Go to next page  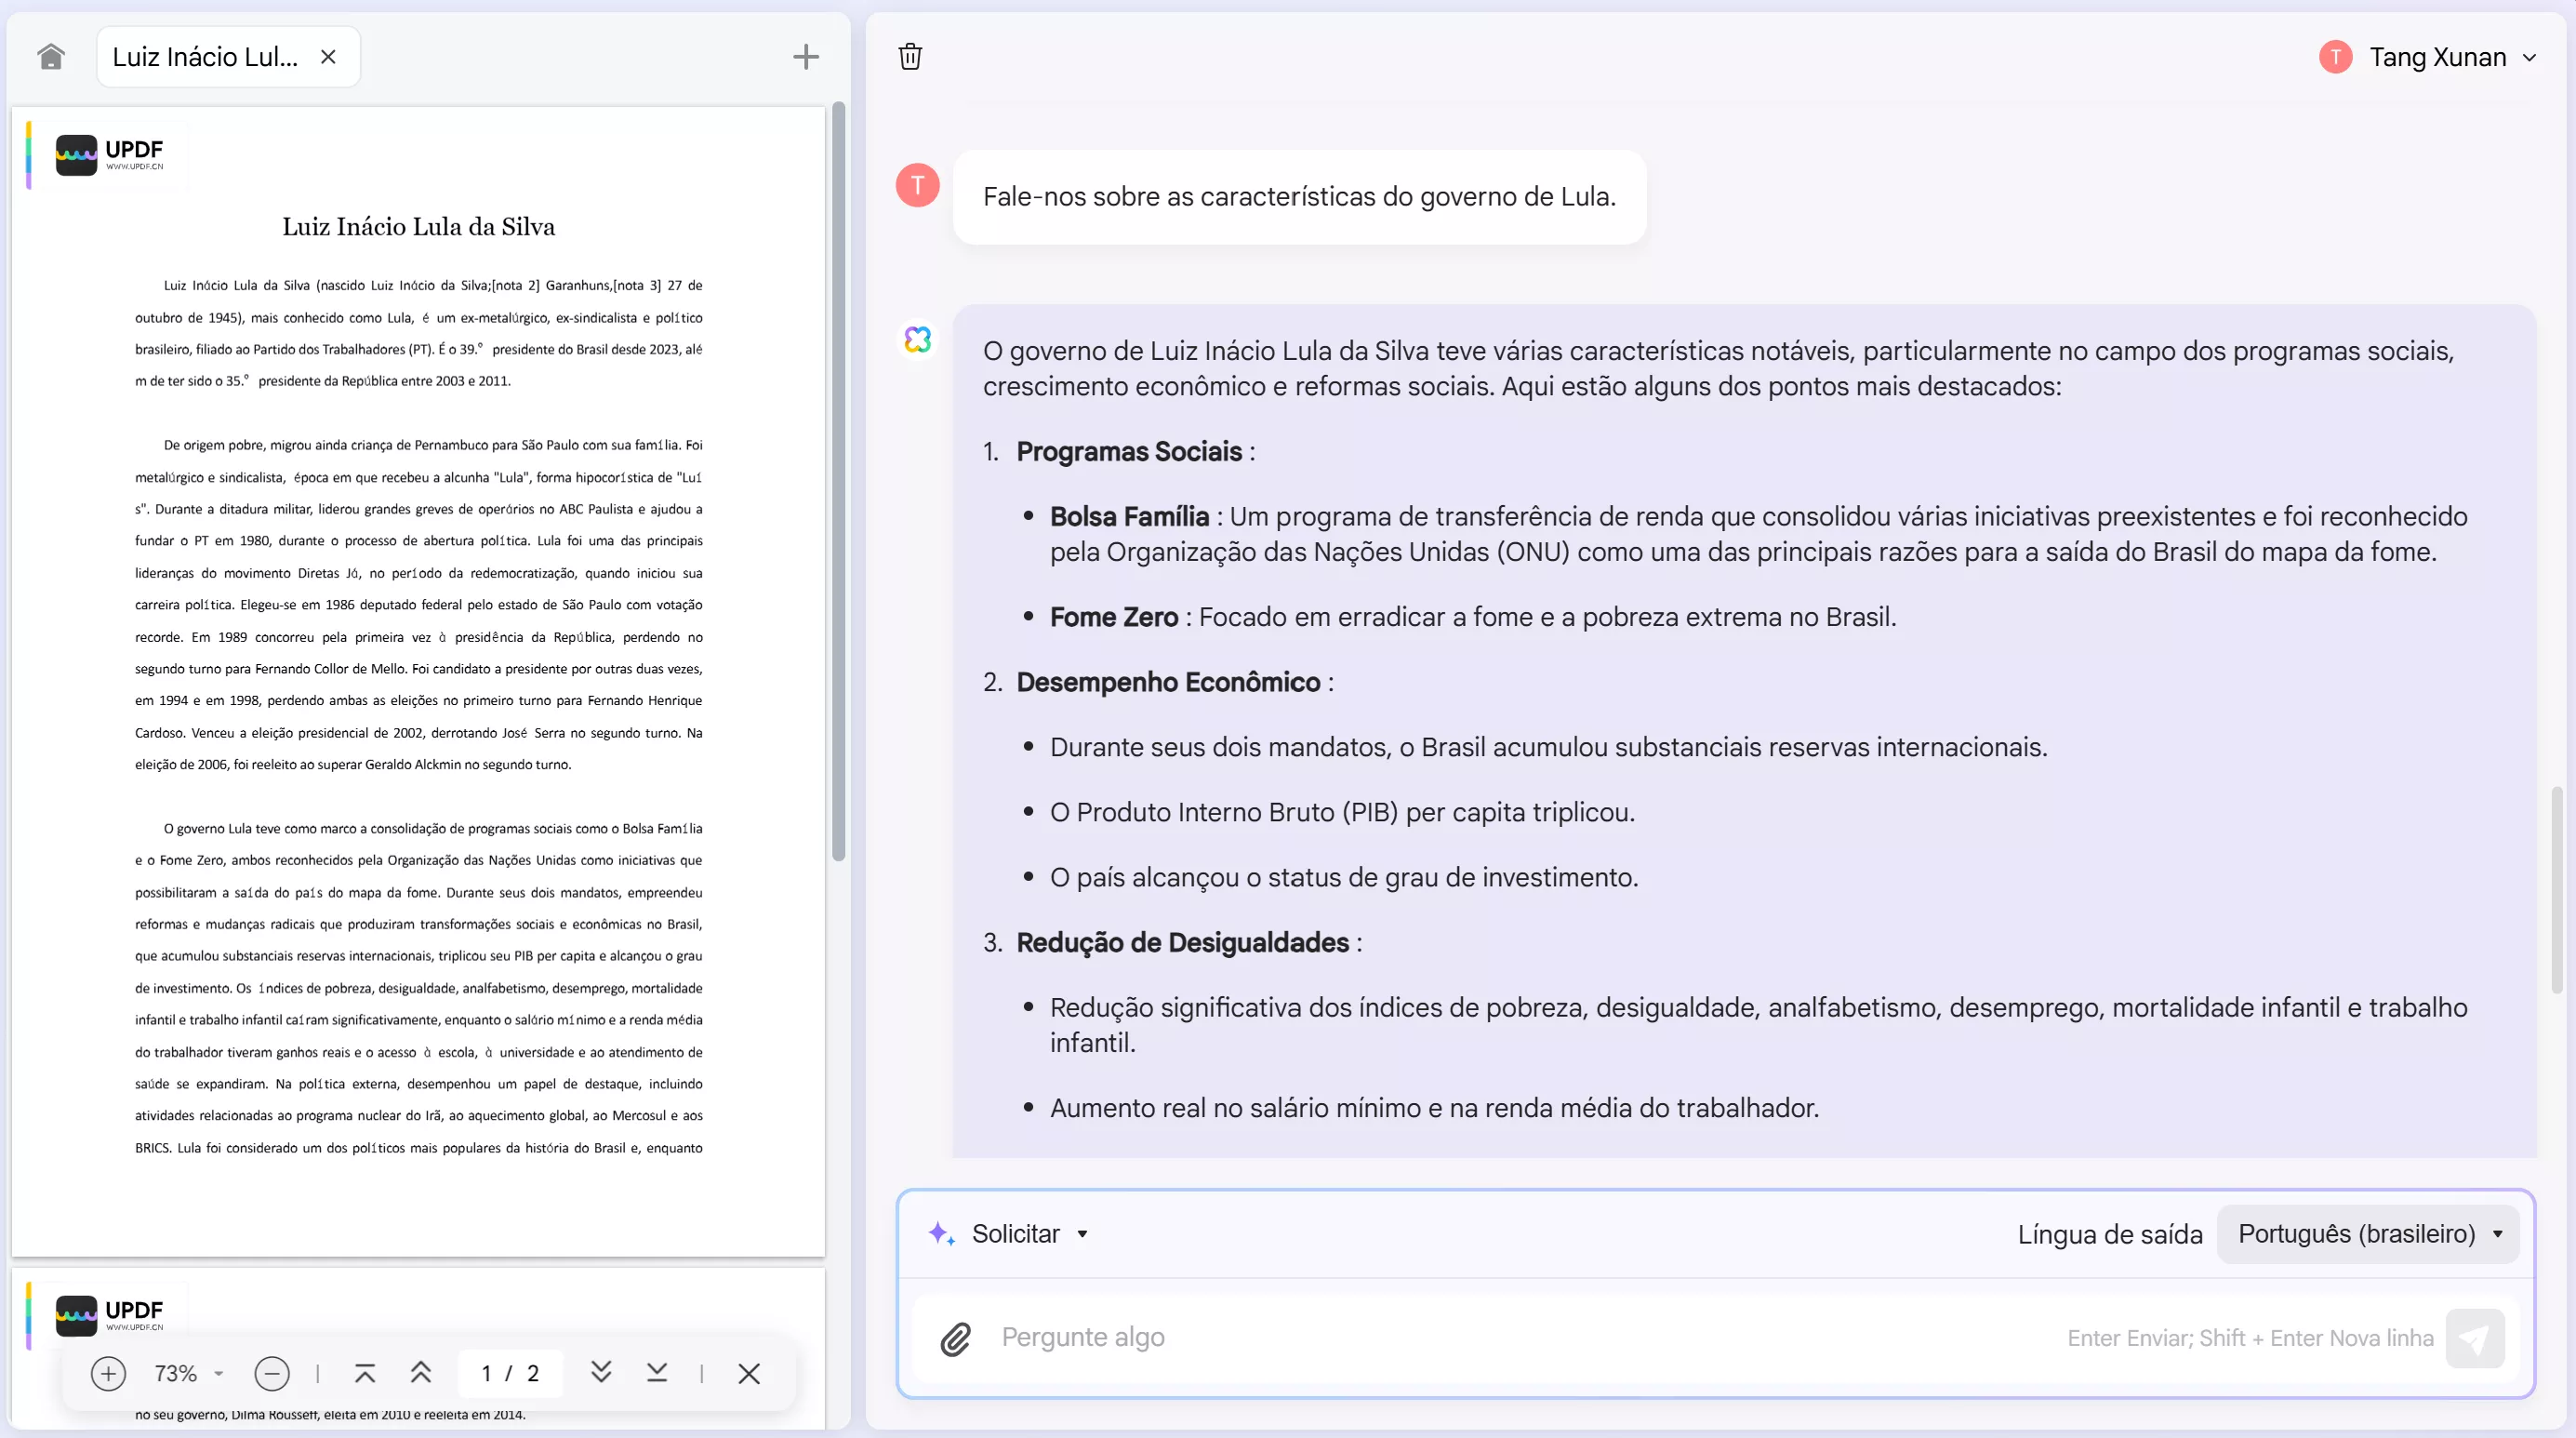point(601,1373)
